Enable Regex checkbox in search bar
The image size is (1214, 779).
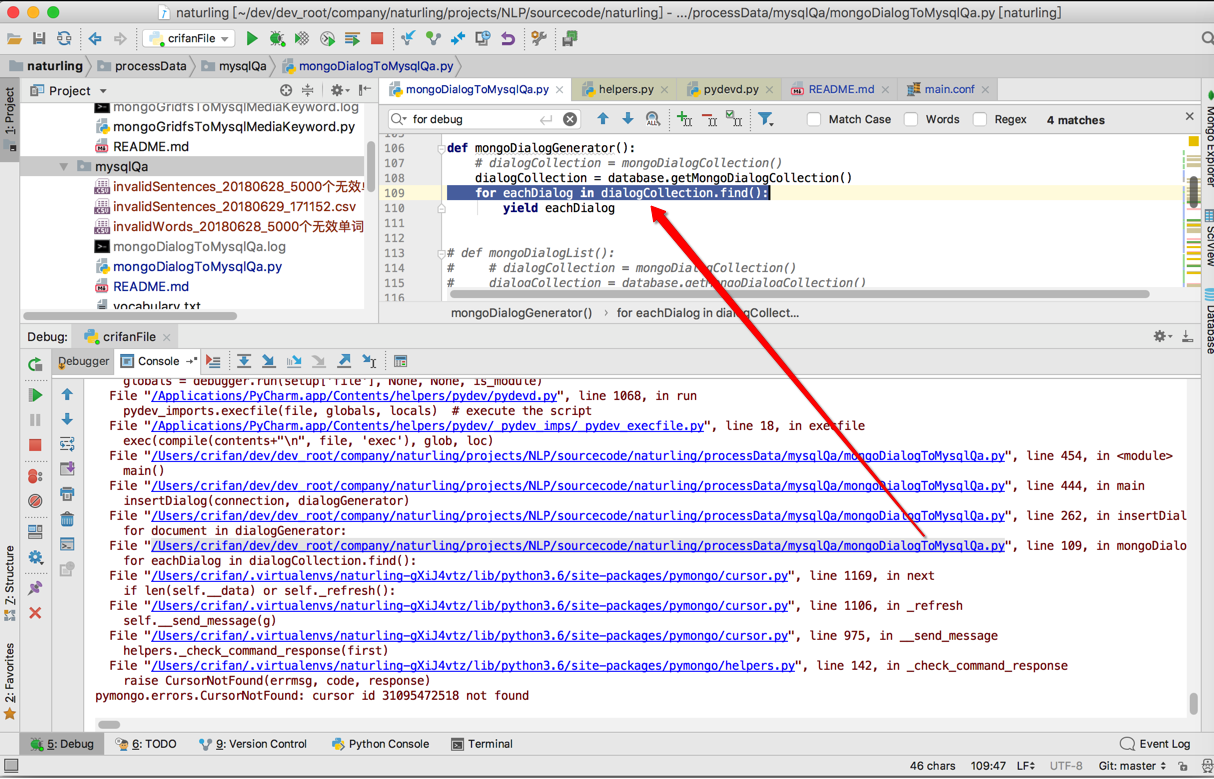point(980,119)
